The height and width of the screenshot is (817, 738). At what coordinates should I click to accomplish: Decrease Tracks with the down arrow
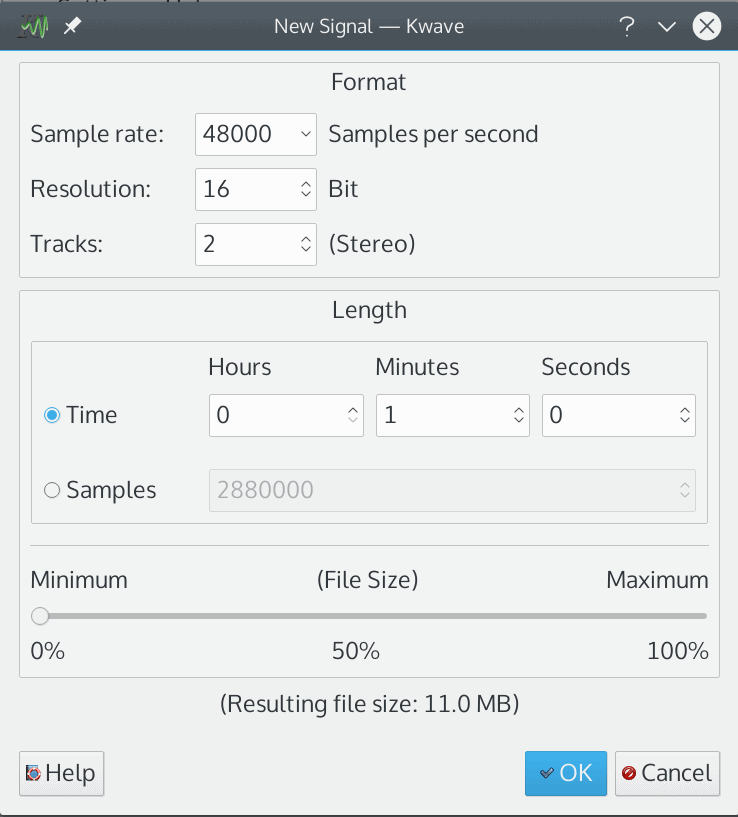[x=306, y=250]
